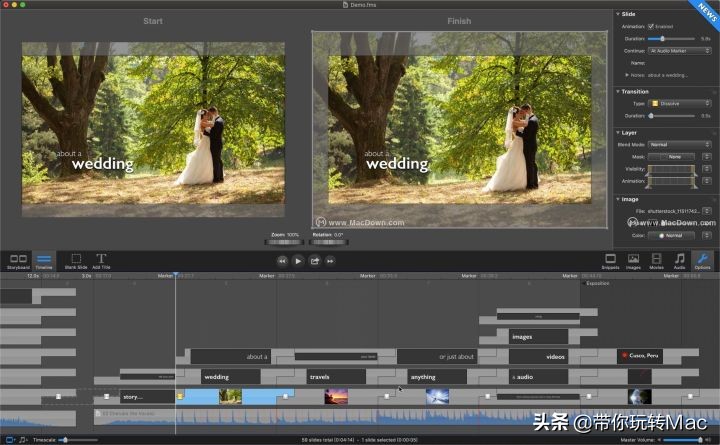Select the blue sky image thumbnail in timeline
The width and height of the screenshot is (720, 445).
point(437,396)
